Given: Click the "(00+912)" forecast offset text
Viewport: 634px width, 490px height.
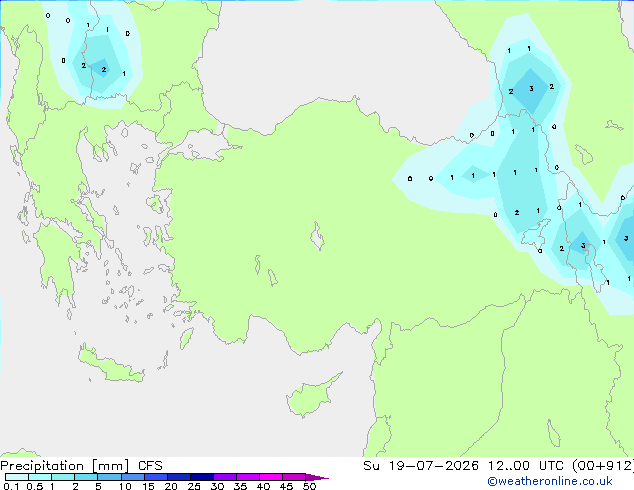Looking at the screenshot, I should tap(603, 466).
